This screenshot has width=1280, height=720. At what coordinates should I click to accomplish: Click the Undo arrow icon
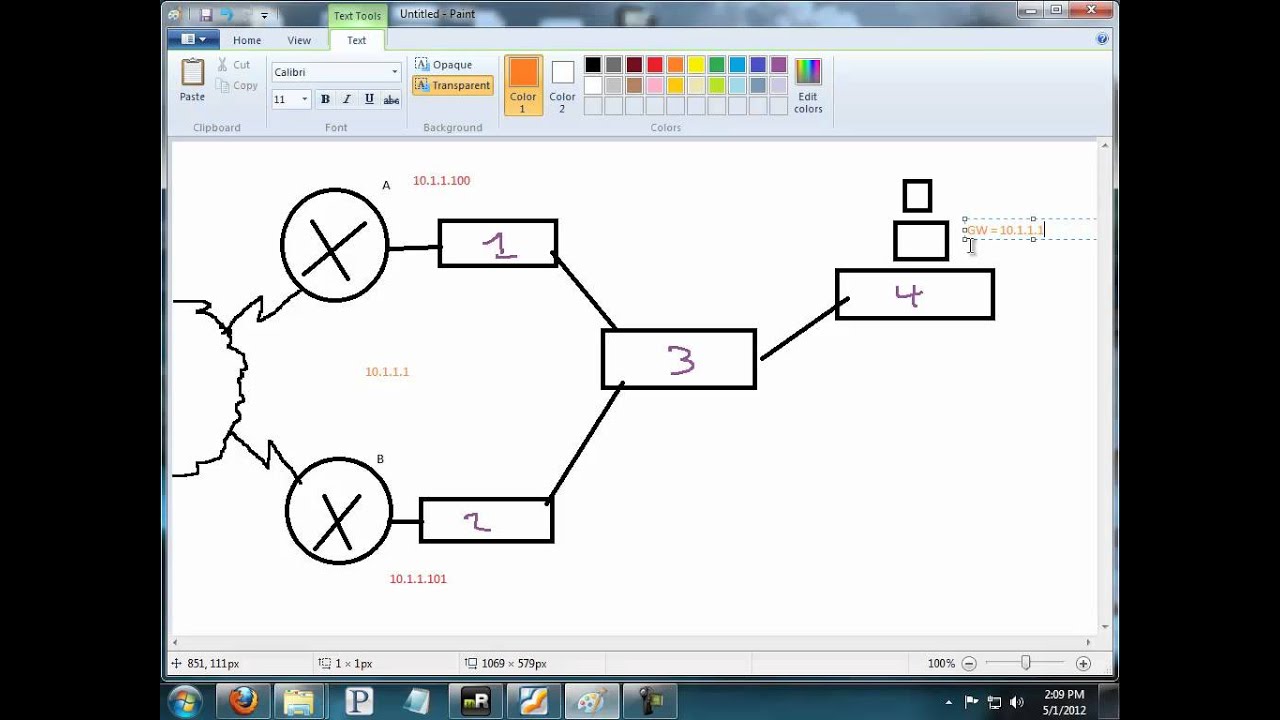click(226, 15)
